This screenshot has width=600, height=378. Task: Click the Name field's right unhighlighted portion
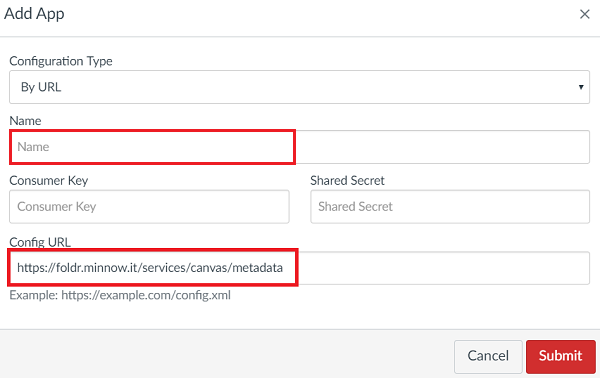pos(443,147)
